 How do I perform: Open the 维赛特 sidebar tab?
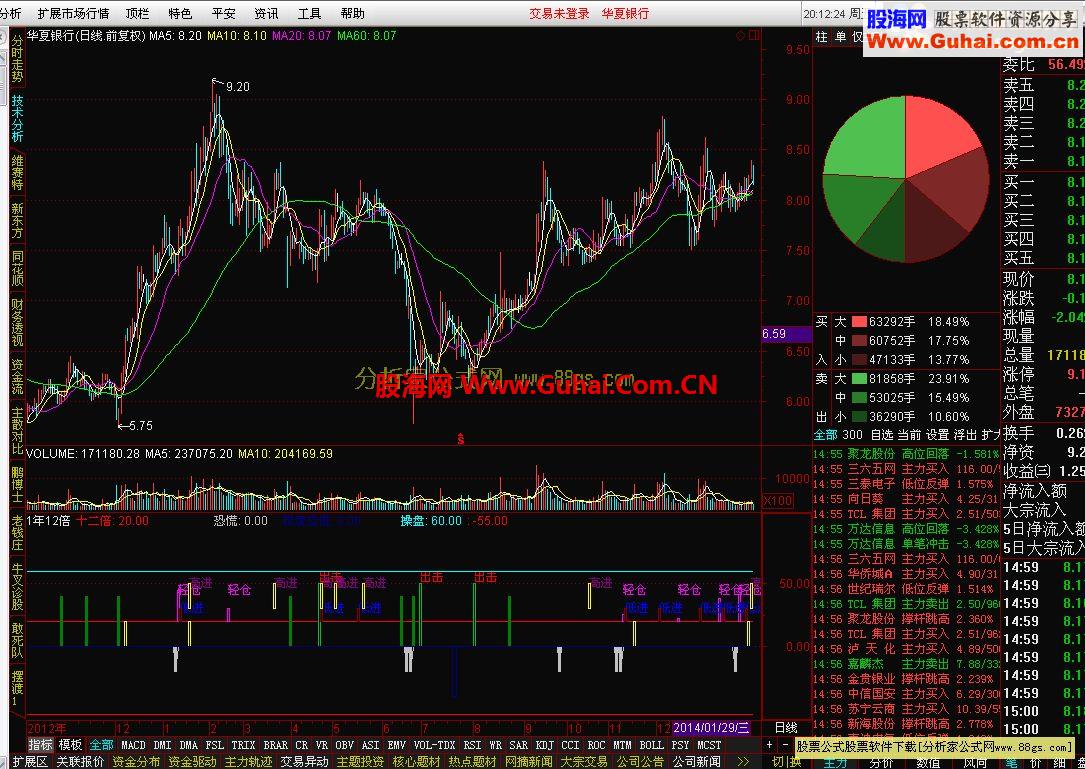pos(17,172)
